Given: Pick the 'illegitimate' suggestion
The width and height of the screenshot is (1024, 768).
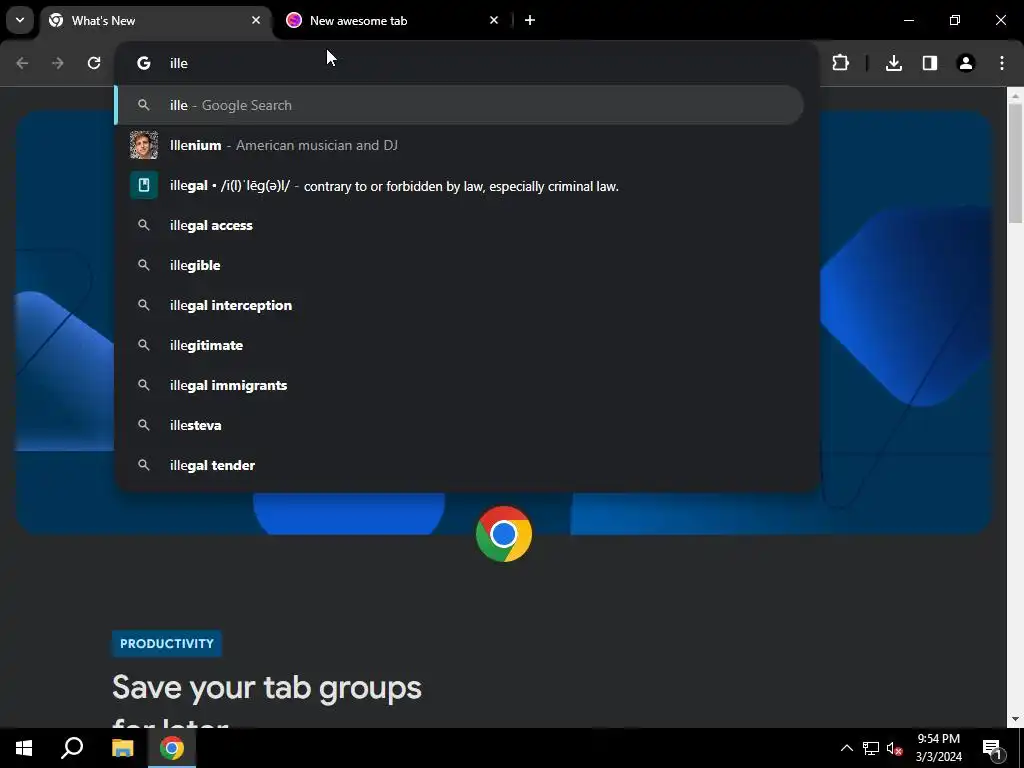Looking at the screenshot, I should [459, 345].
